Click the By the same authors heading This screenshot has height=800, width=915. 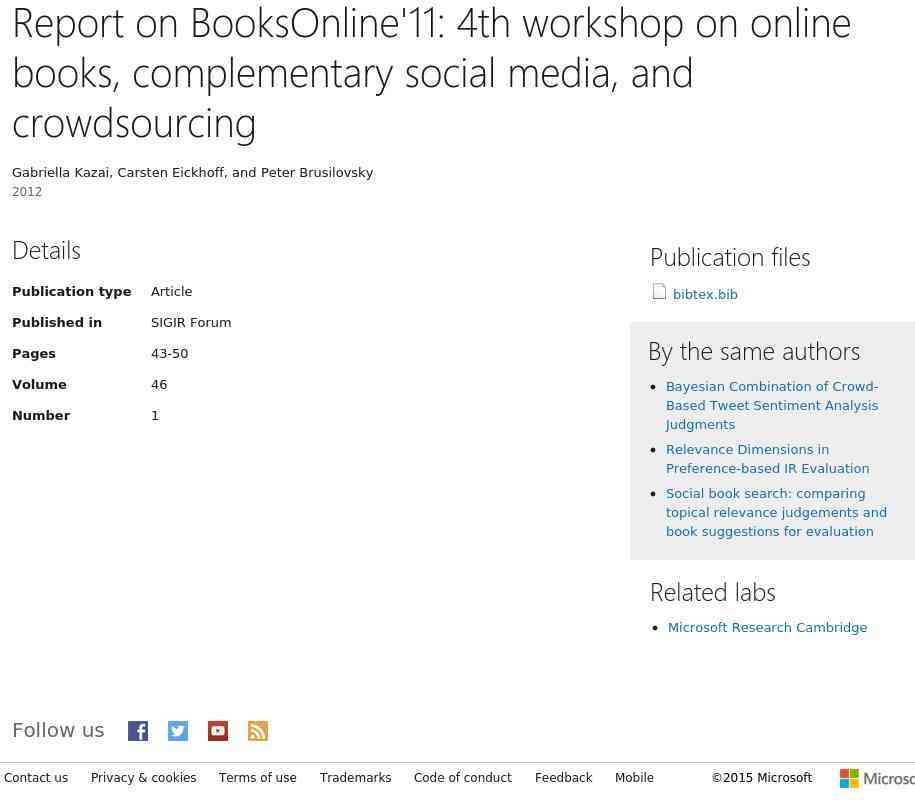pos(754,352)
